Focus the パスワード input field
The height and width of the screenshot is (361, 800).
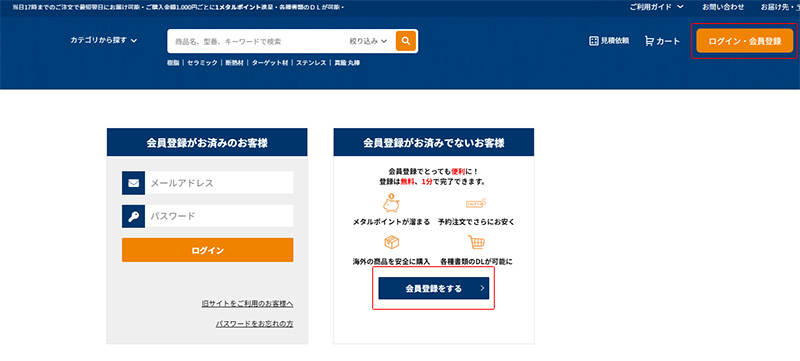coord(219,216)
